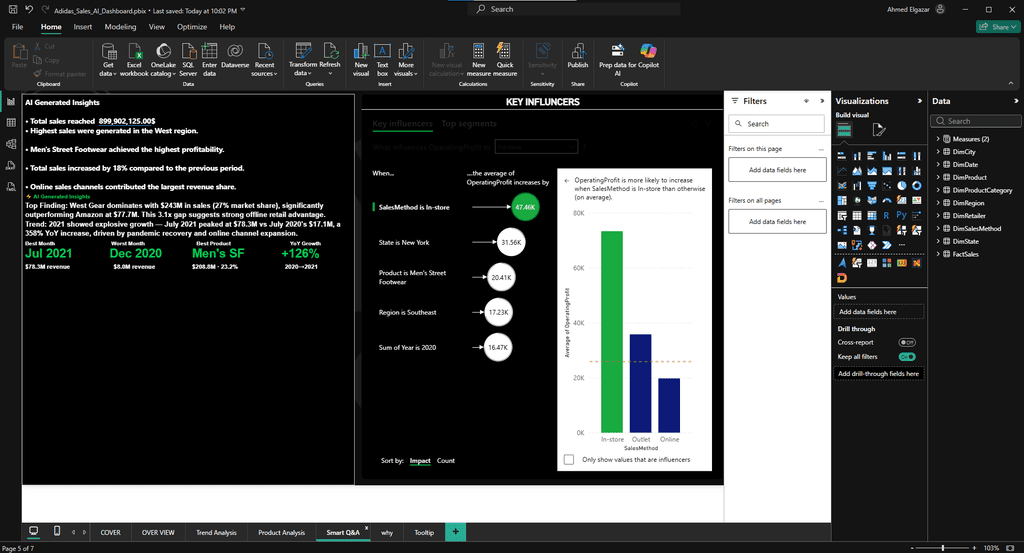
Task: Click the Filters pane search field
Action: pyautogui.click(x=776, y=123)
